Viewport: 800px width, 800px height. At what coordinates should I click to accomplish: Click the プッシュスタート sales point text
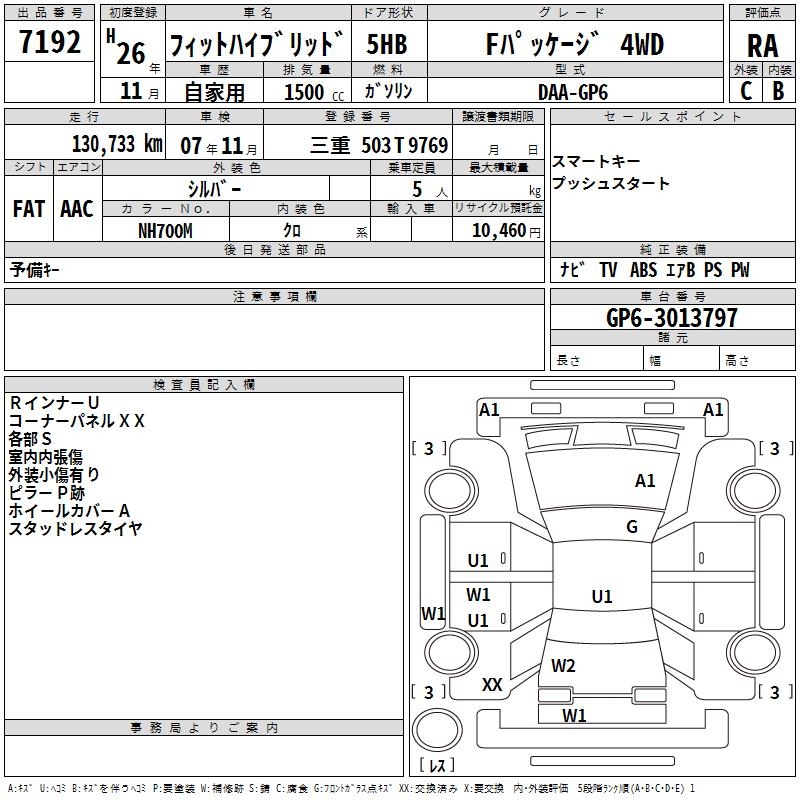coord(611,184)
